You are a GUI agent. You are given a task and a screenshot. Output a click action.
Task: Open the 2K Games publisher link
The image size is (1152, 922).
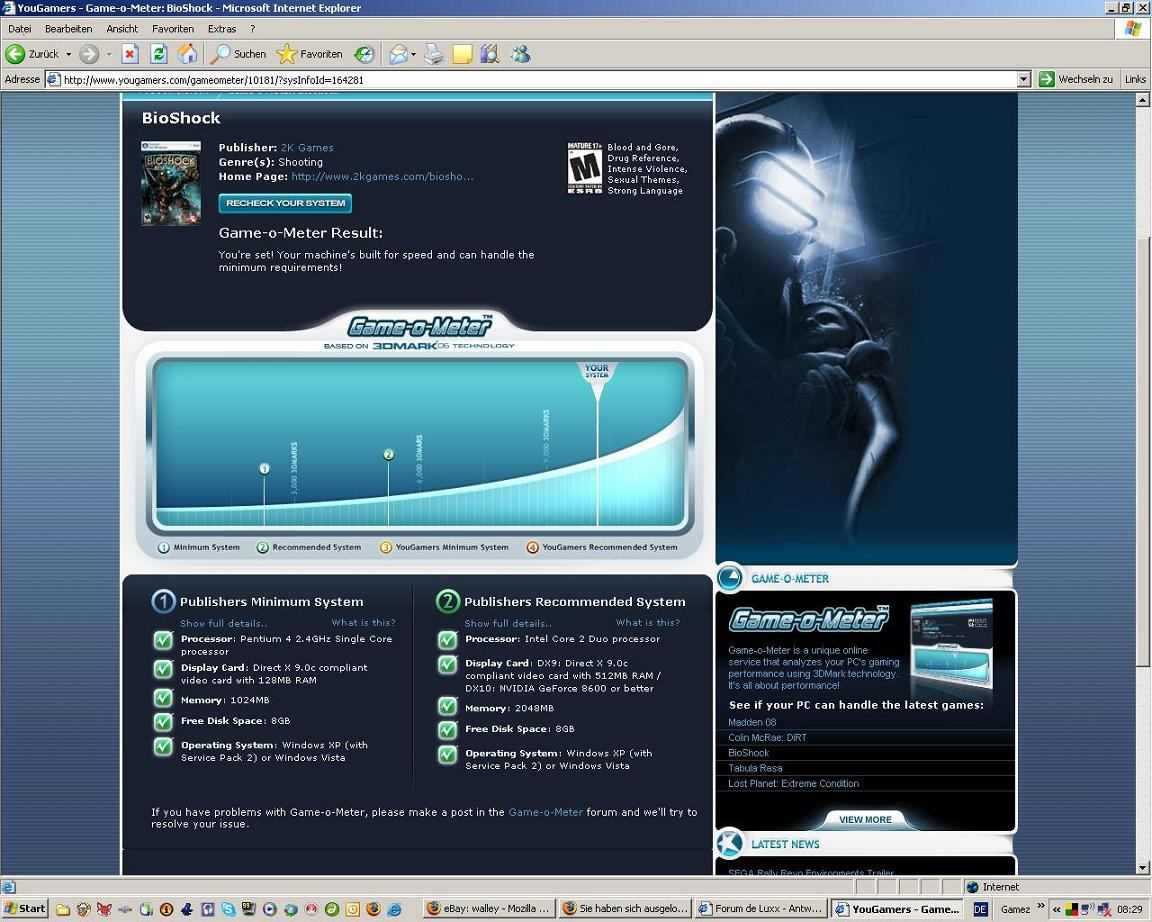(x=307, y=148)
